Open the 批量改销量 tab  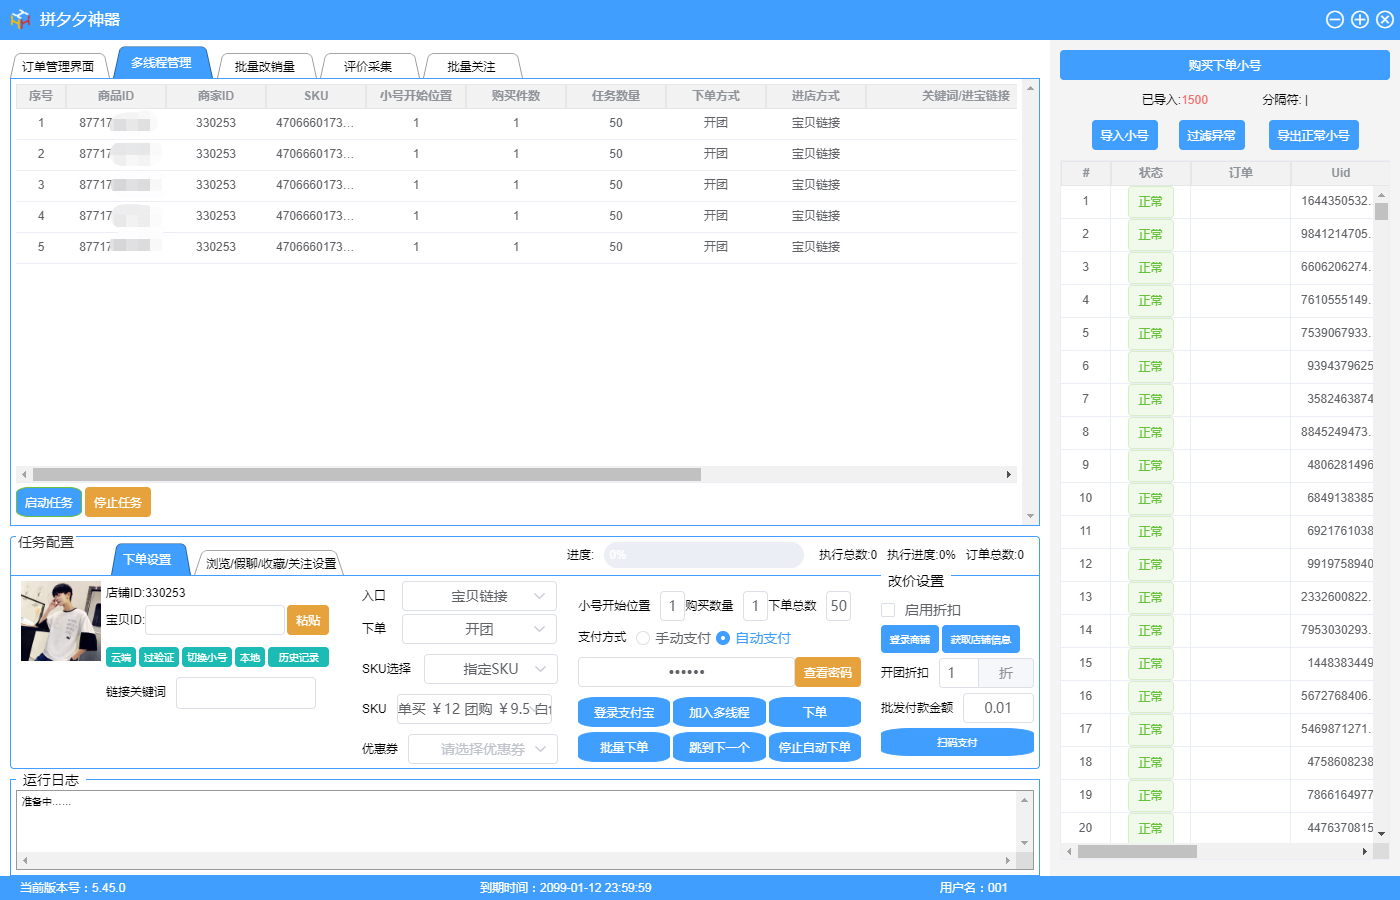point(265,66)
